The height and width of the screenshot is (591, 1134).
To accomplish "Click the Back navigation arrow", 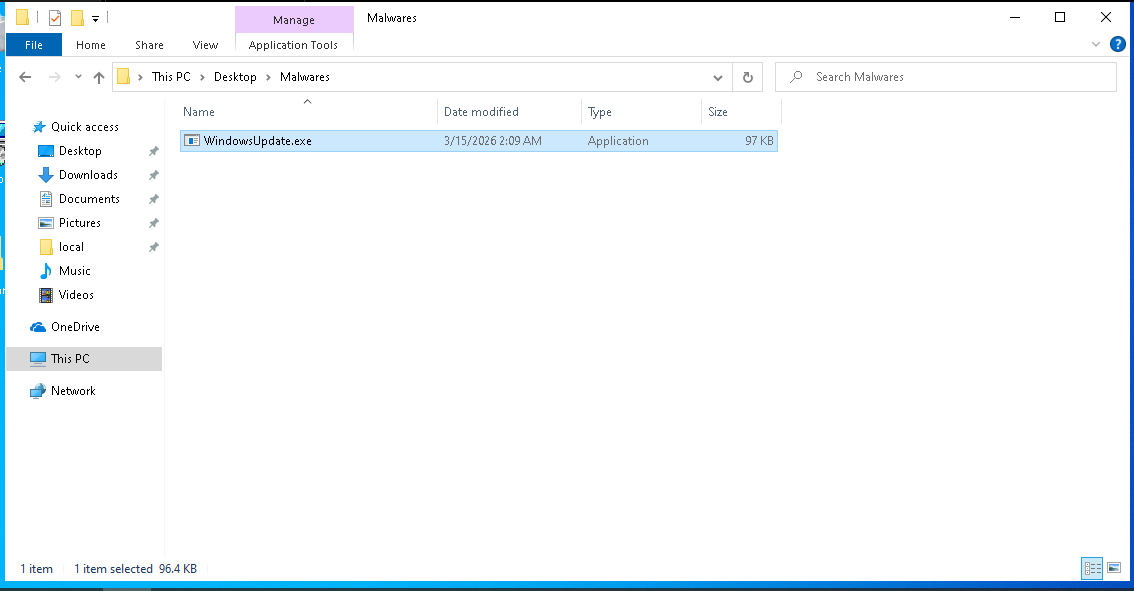I will 25,76.
